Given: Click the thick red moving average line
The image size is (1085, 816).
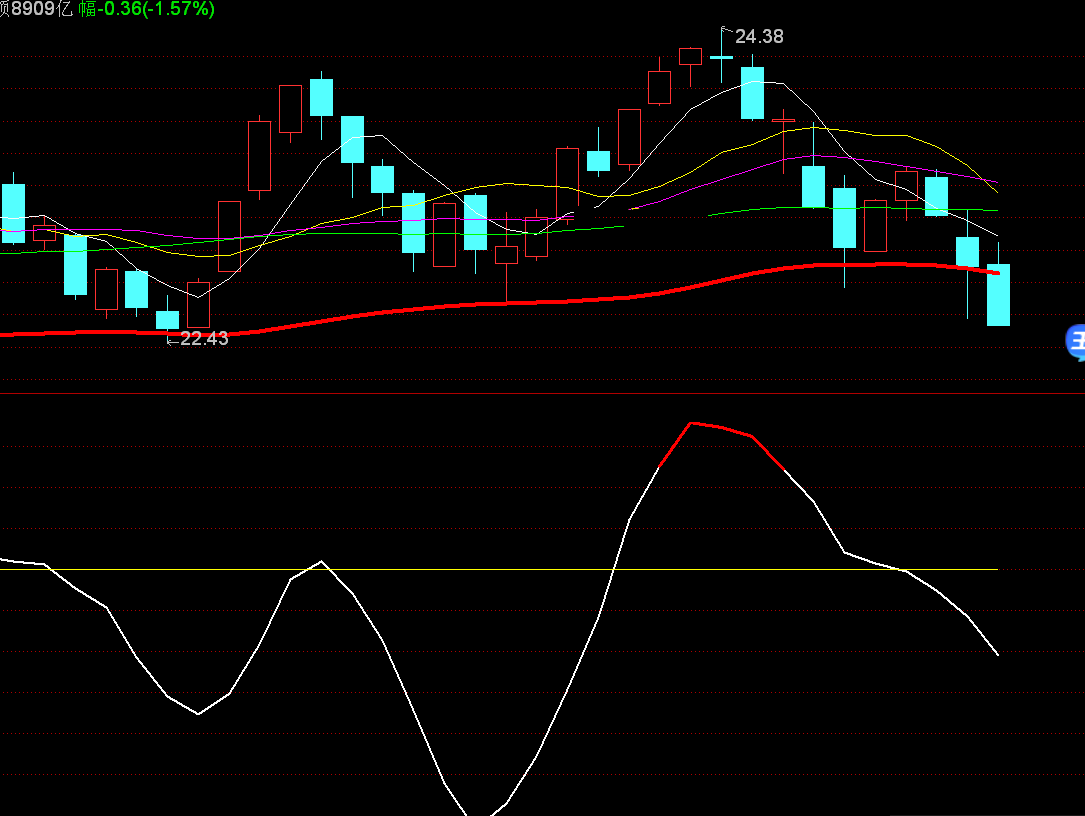Looking at the screenshot, I should 498,303.
